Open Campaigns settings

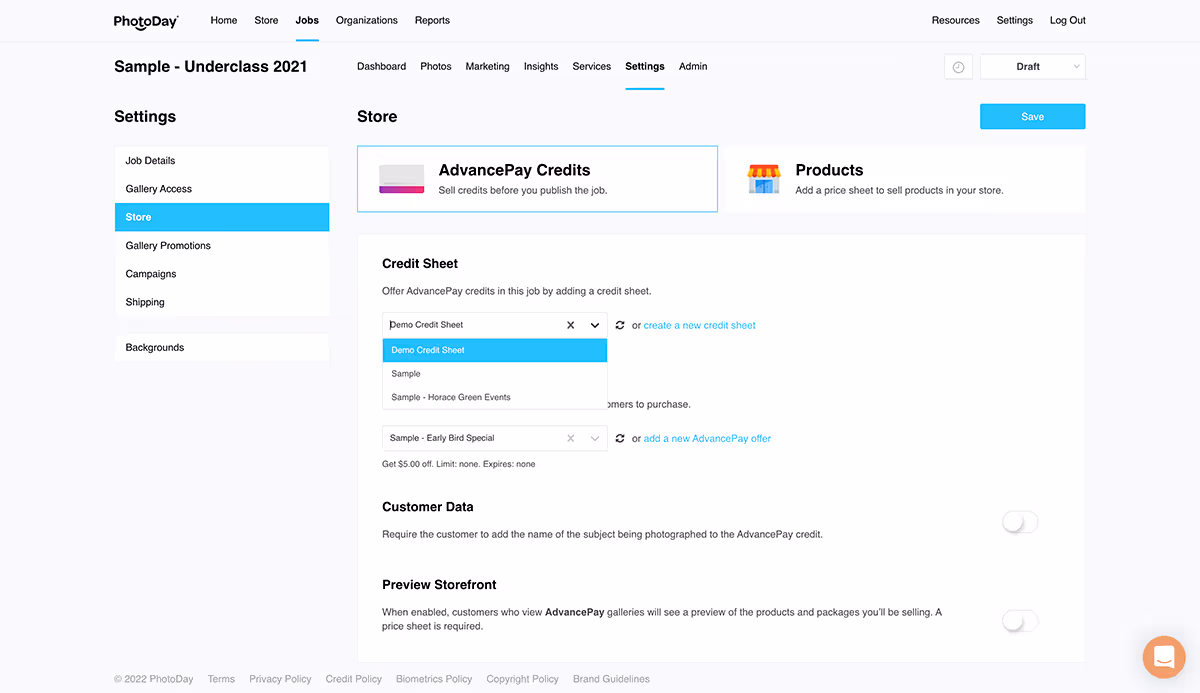click(222, 274)
